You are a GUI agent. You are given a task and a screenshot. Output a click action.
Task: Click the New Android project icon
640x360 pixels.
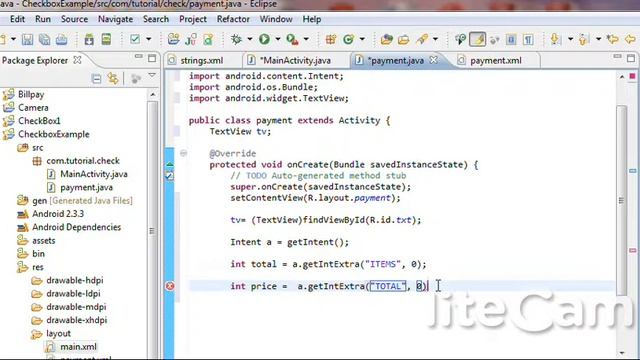[x=173, y=39]
